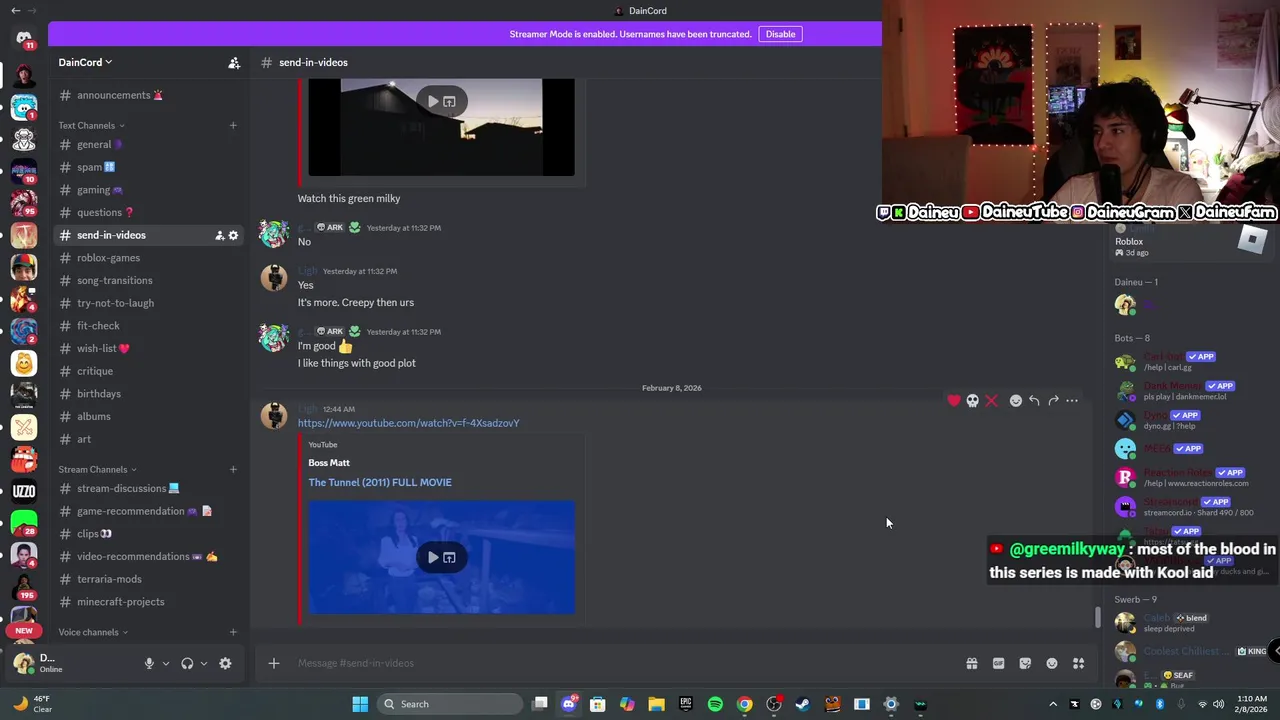Open Steam from the taskbar

(x=802, y=704)
